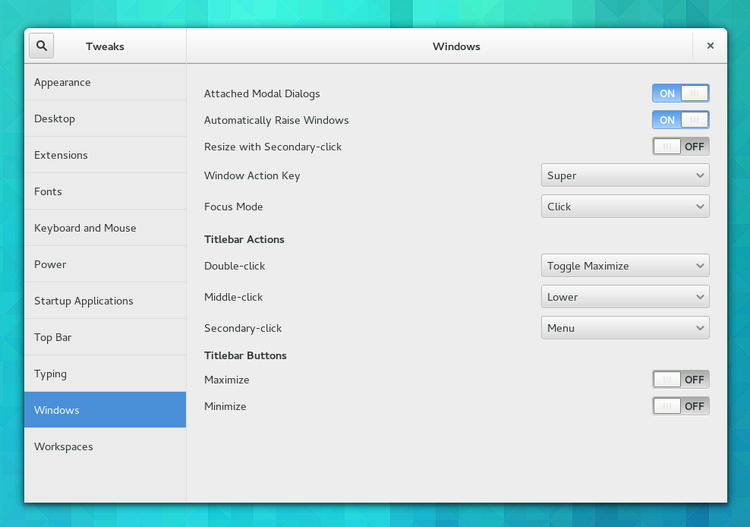This screenshot has width=750, height=527.
Task: Open Secondary-click Menu dropdown
Action: [625, 328]
